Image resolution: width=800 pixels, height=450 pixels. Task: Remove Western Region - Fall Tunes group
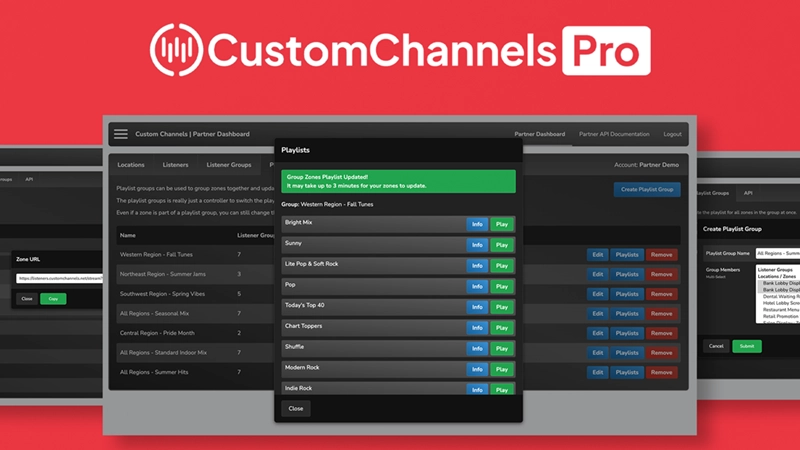[662, 255]
